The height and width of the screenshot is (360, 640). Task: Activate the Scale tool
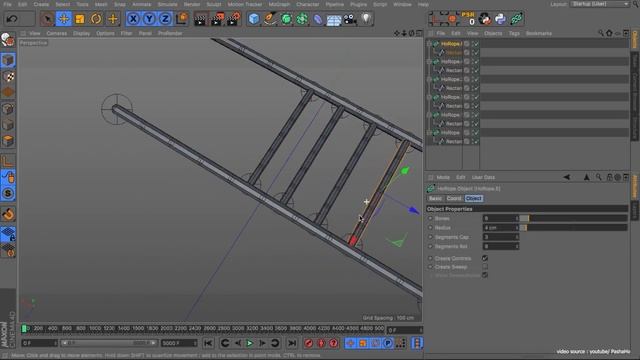pos(80,19)
